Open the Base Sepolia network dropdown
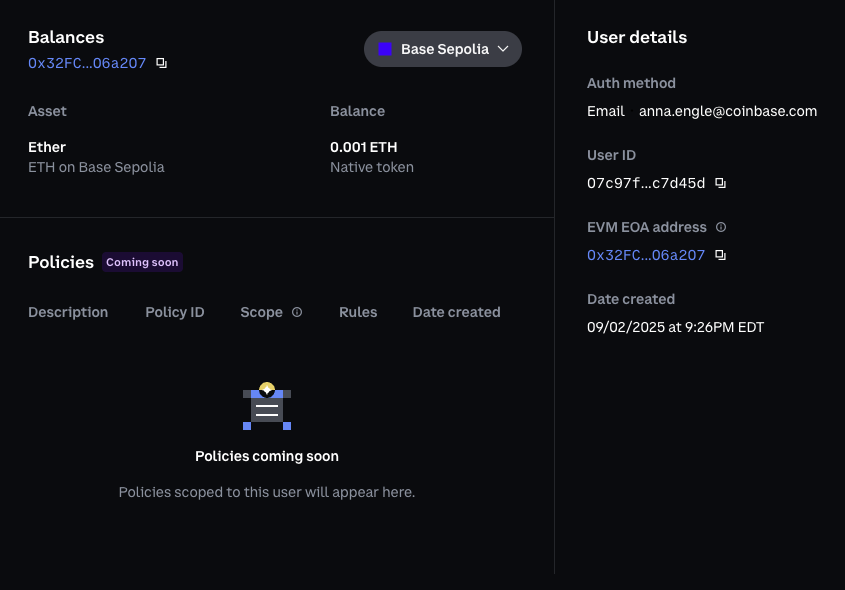 click(x=443, y=48)
